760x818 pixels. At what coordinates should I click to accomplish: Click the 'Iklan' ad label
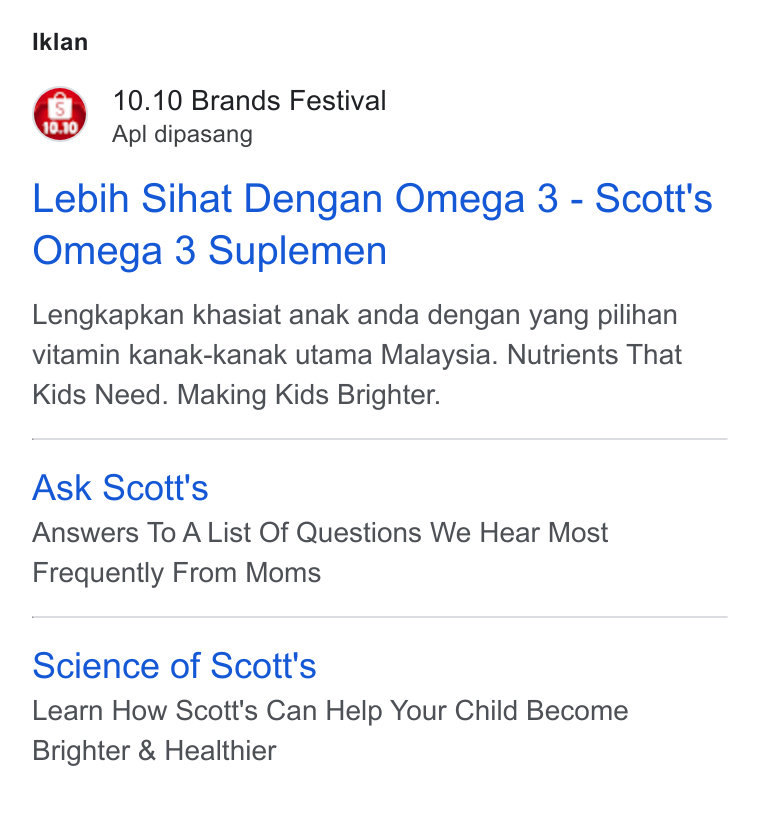pyautogui.click(x=60, y=42)
